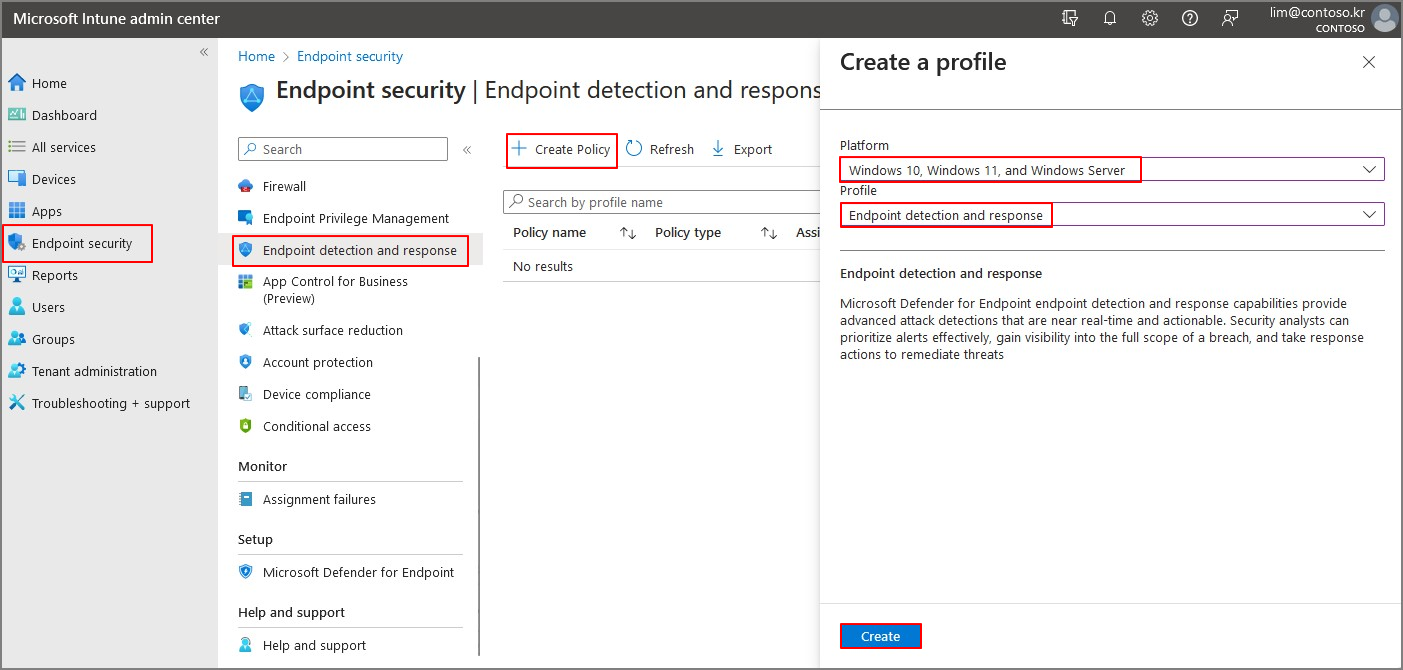
Task: Open Microsoft Defender for Endpoint setup
Action: 358,572
